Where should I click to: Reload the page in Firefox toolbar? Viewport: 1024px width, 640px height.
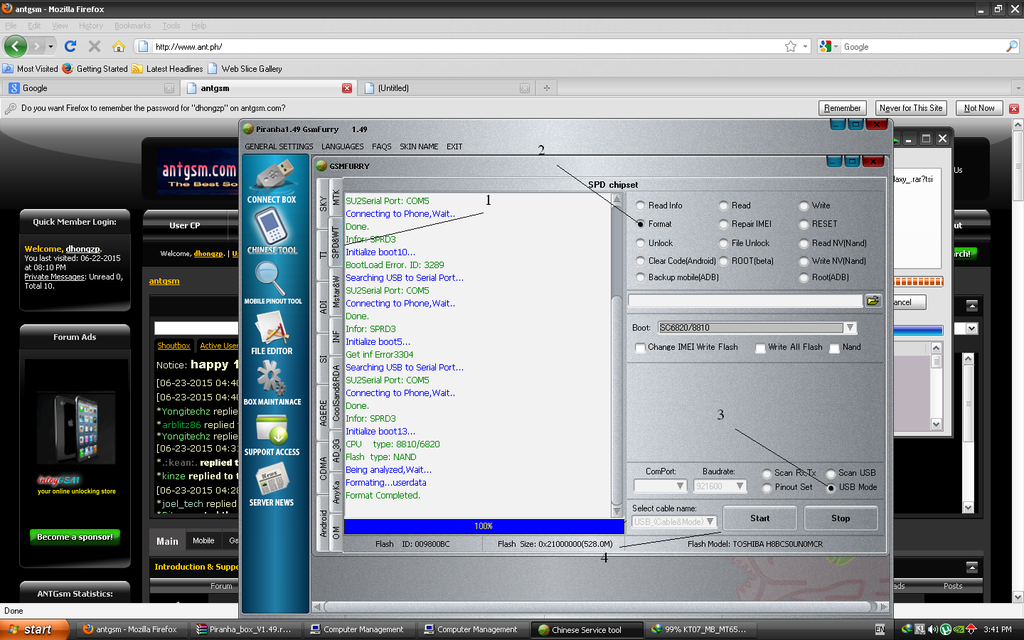click(x=70, y=46)
